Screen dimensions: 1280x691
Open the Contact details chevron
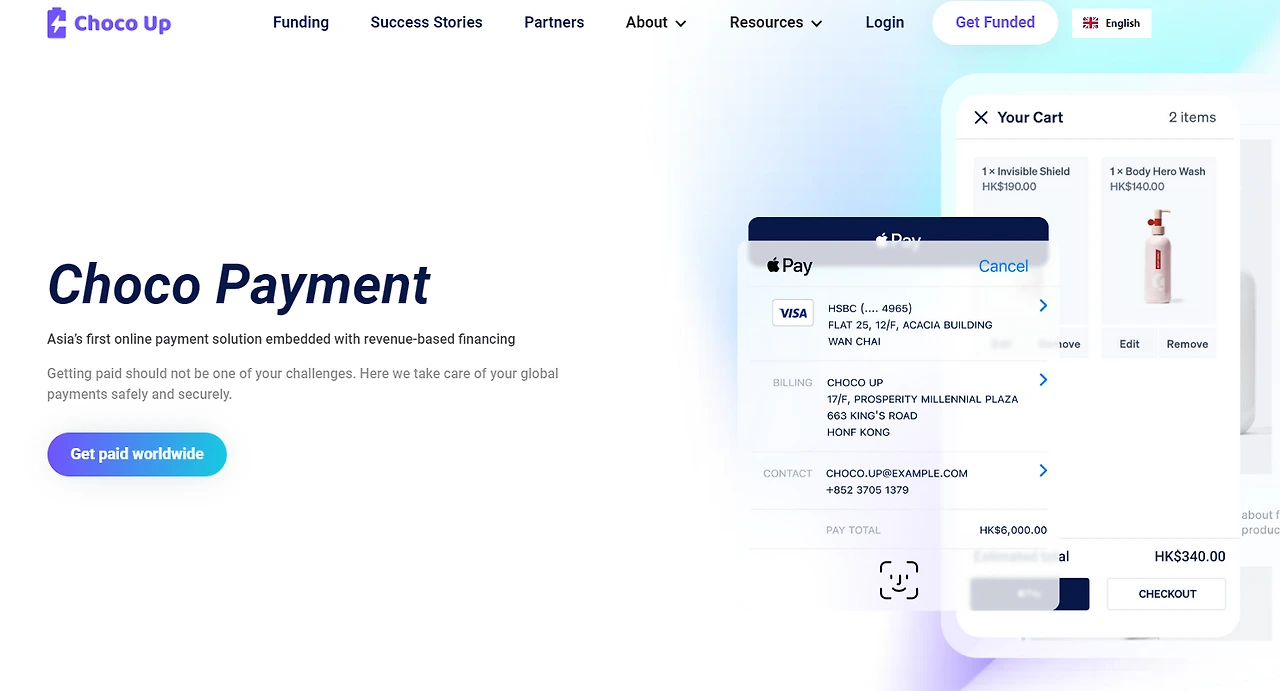[1043, 471]
